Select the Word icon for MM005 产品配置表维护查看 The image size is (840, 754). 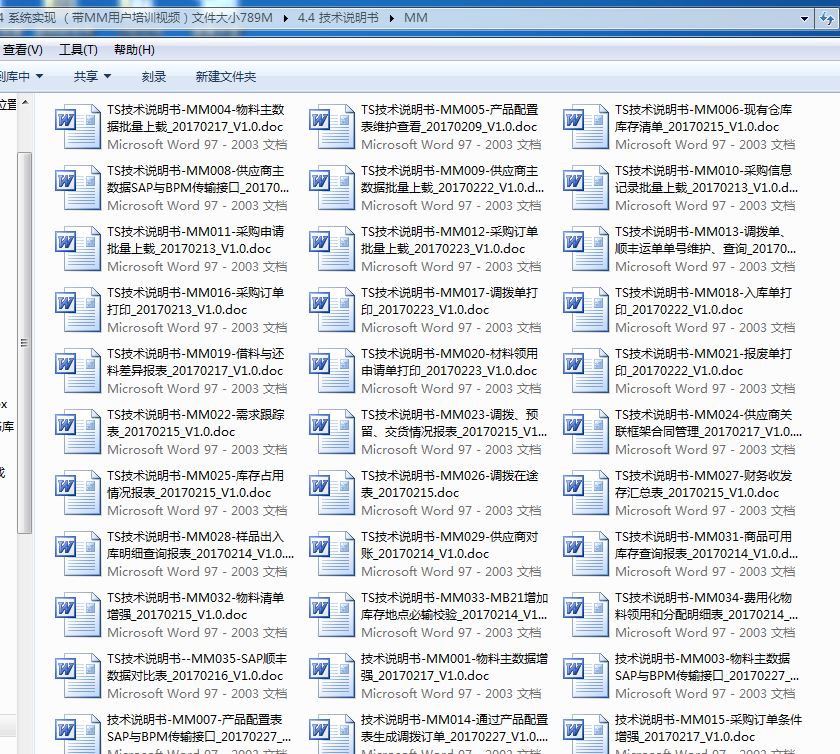pyautogui.click(x=332, y=126)
